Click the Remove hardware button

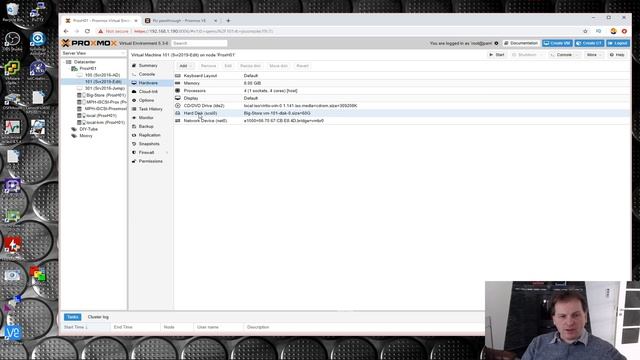point(208,66)
